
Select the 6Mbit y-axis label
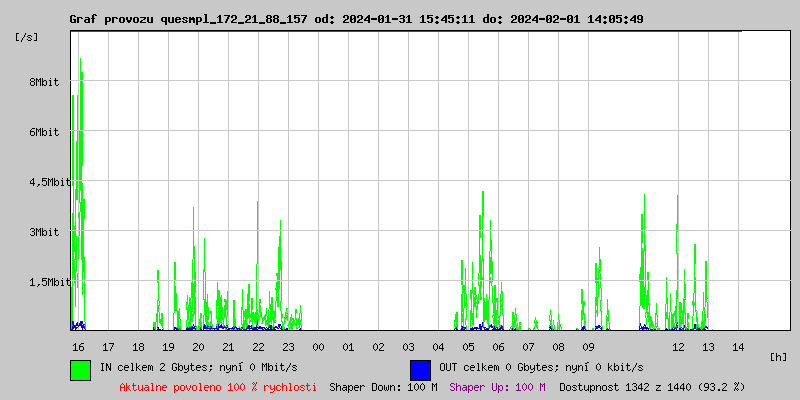44,132
